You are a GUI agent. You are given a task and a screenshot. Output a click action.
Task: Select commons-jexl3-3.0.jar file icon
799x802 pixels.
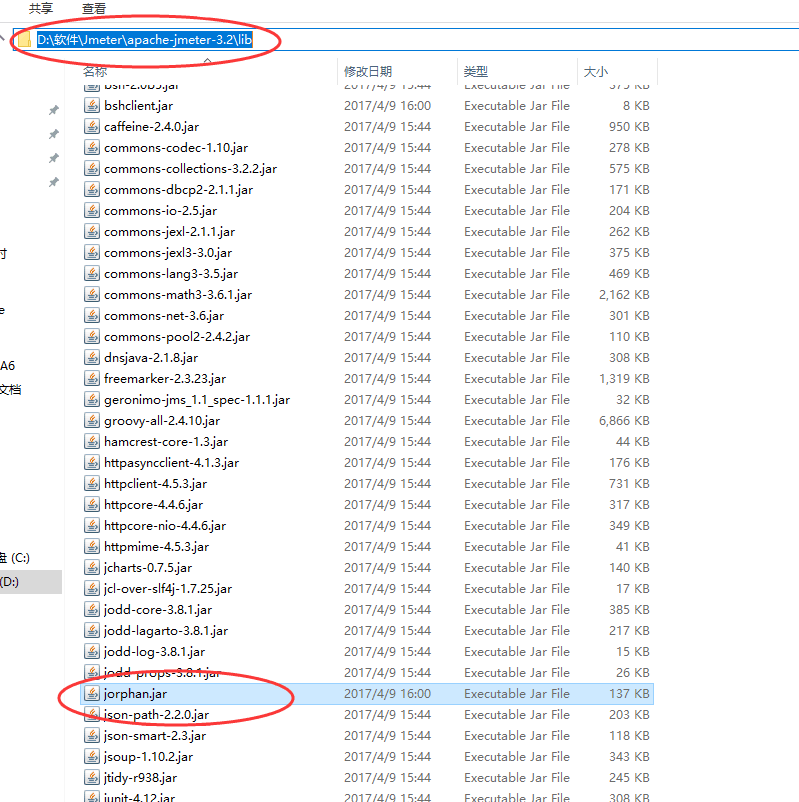(x=92, y=252)
